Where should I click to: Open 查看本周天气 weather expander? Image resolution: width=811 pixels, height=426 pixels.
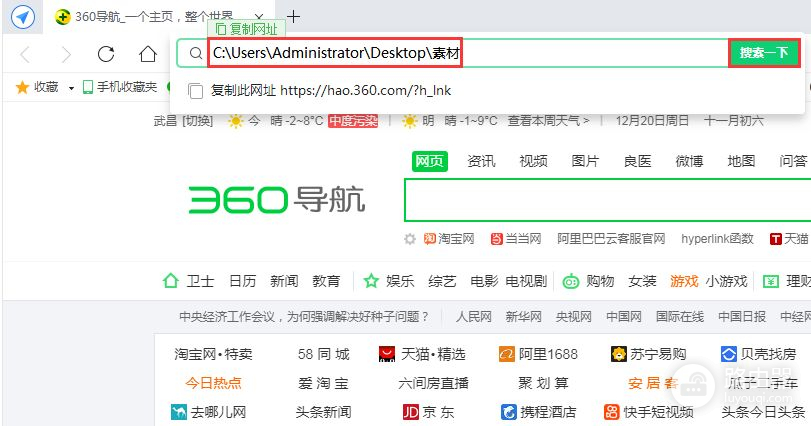click(548, 121)
